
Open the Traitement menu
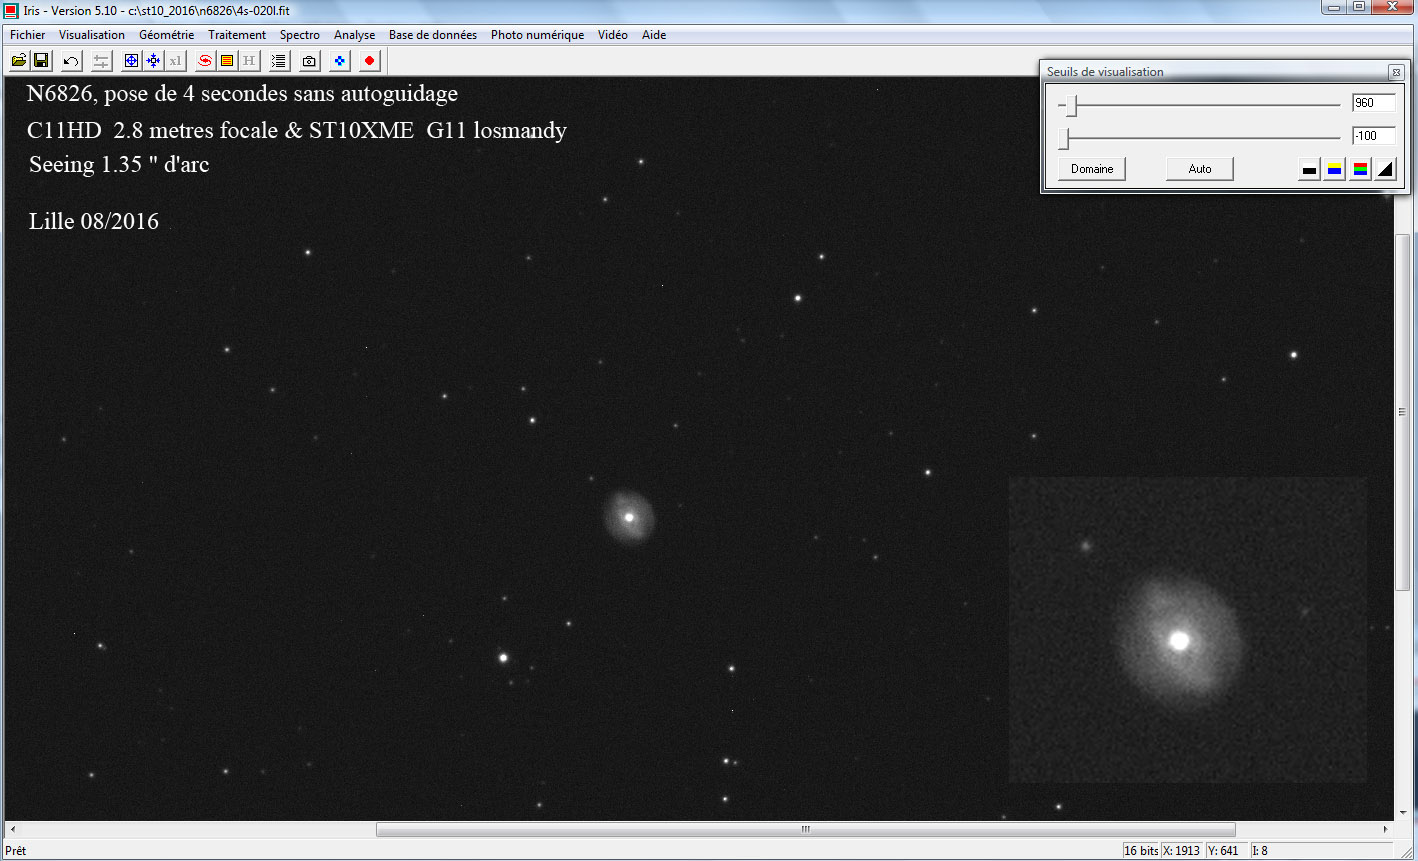pos(237,35)
